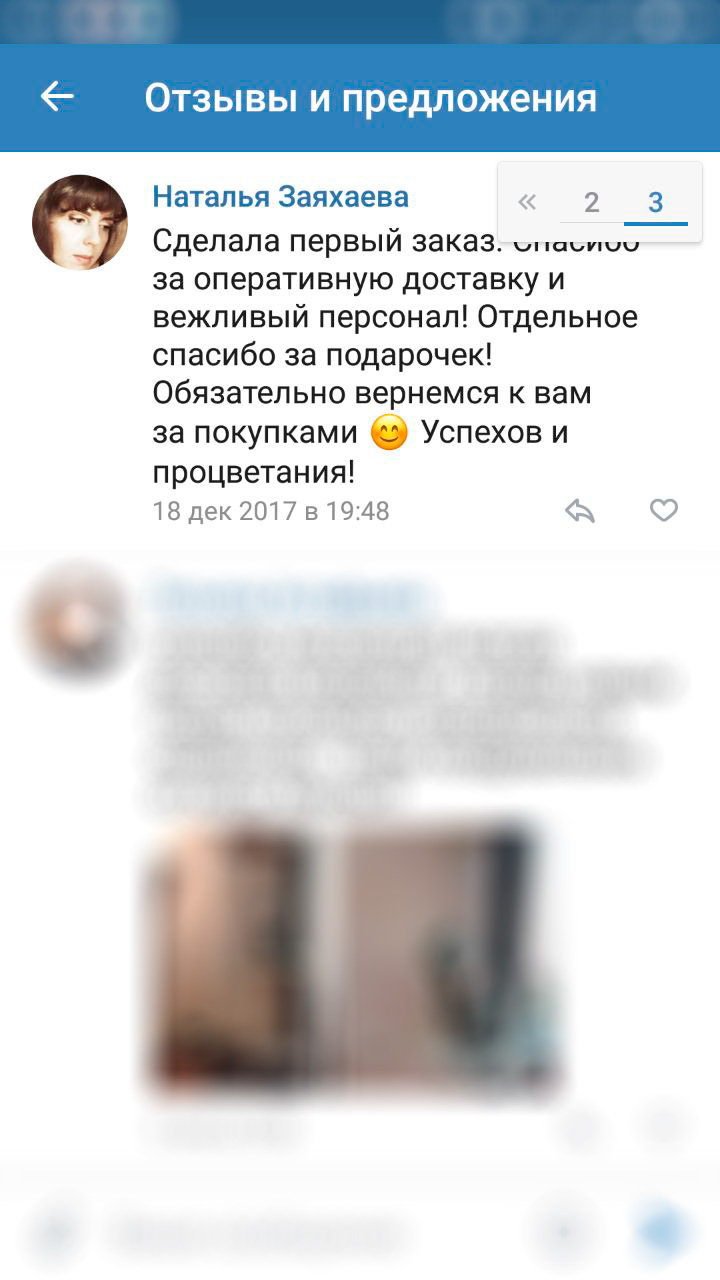Like the comment with the heart icon
This screenshot has height=1280, width=720.
[x=664, y=510]
